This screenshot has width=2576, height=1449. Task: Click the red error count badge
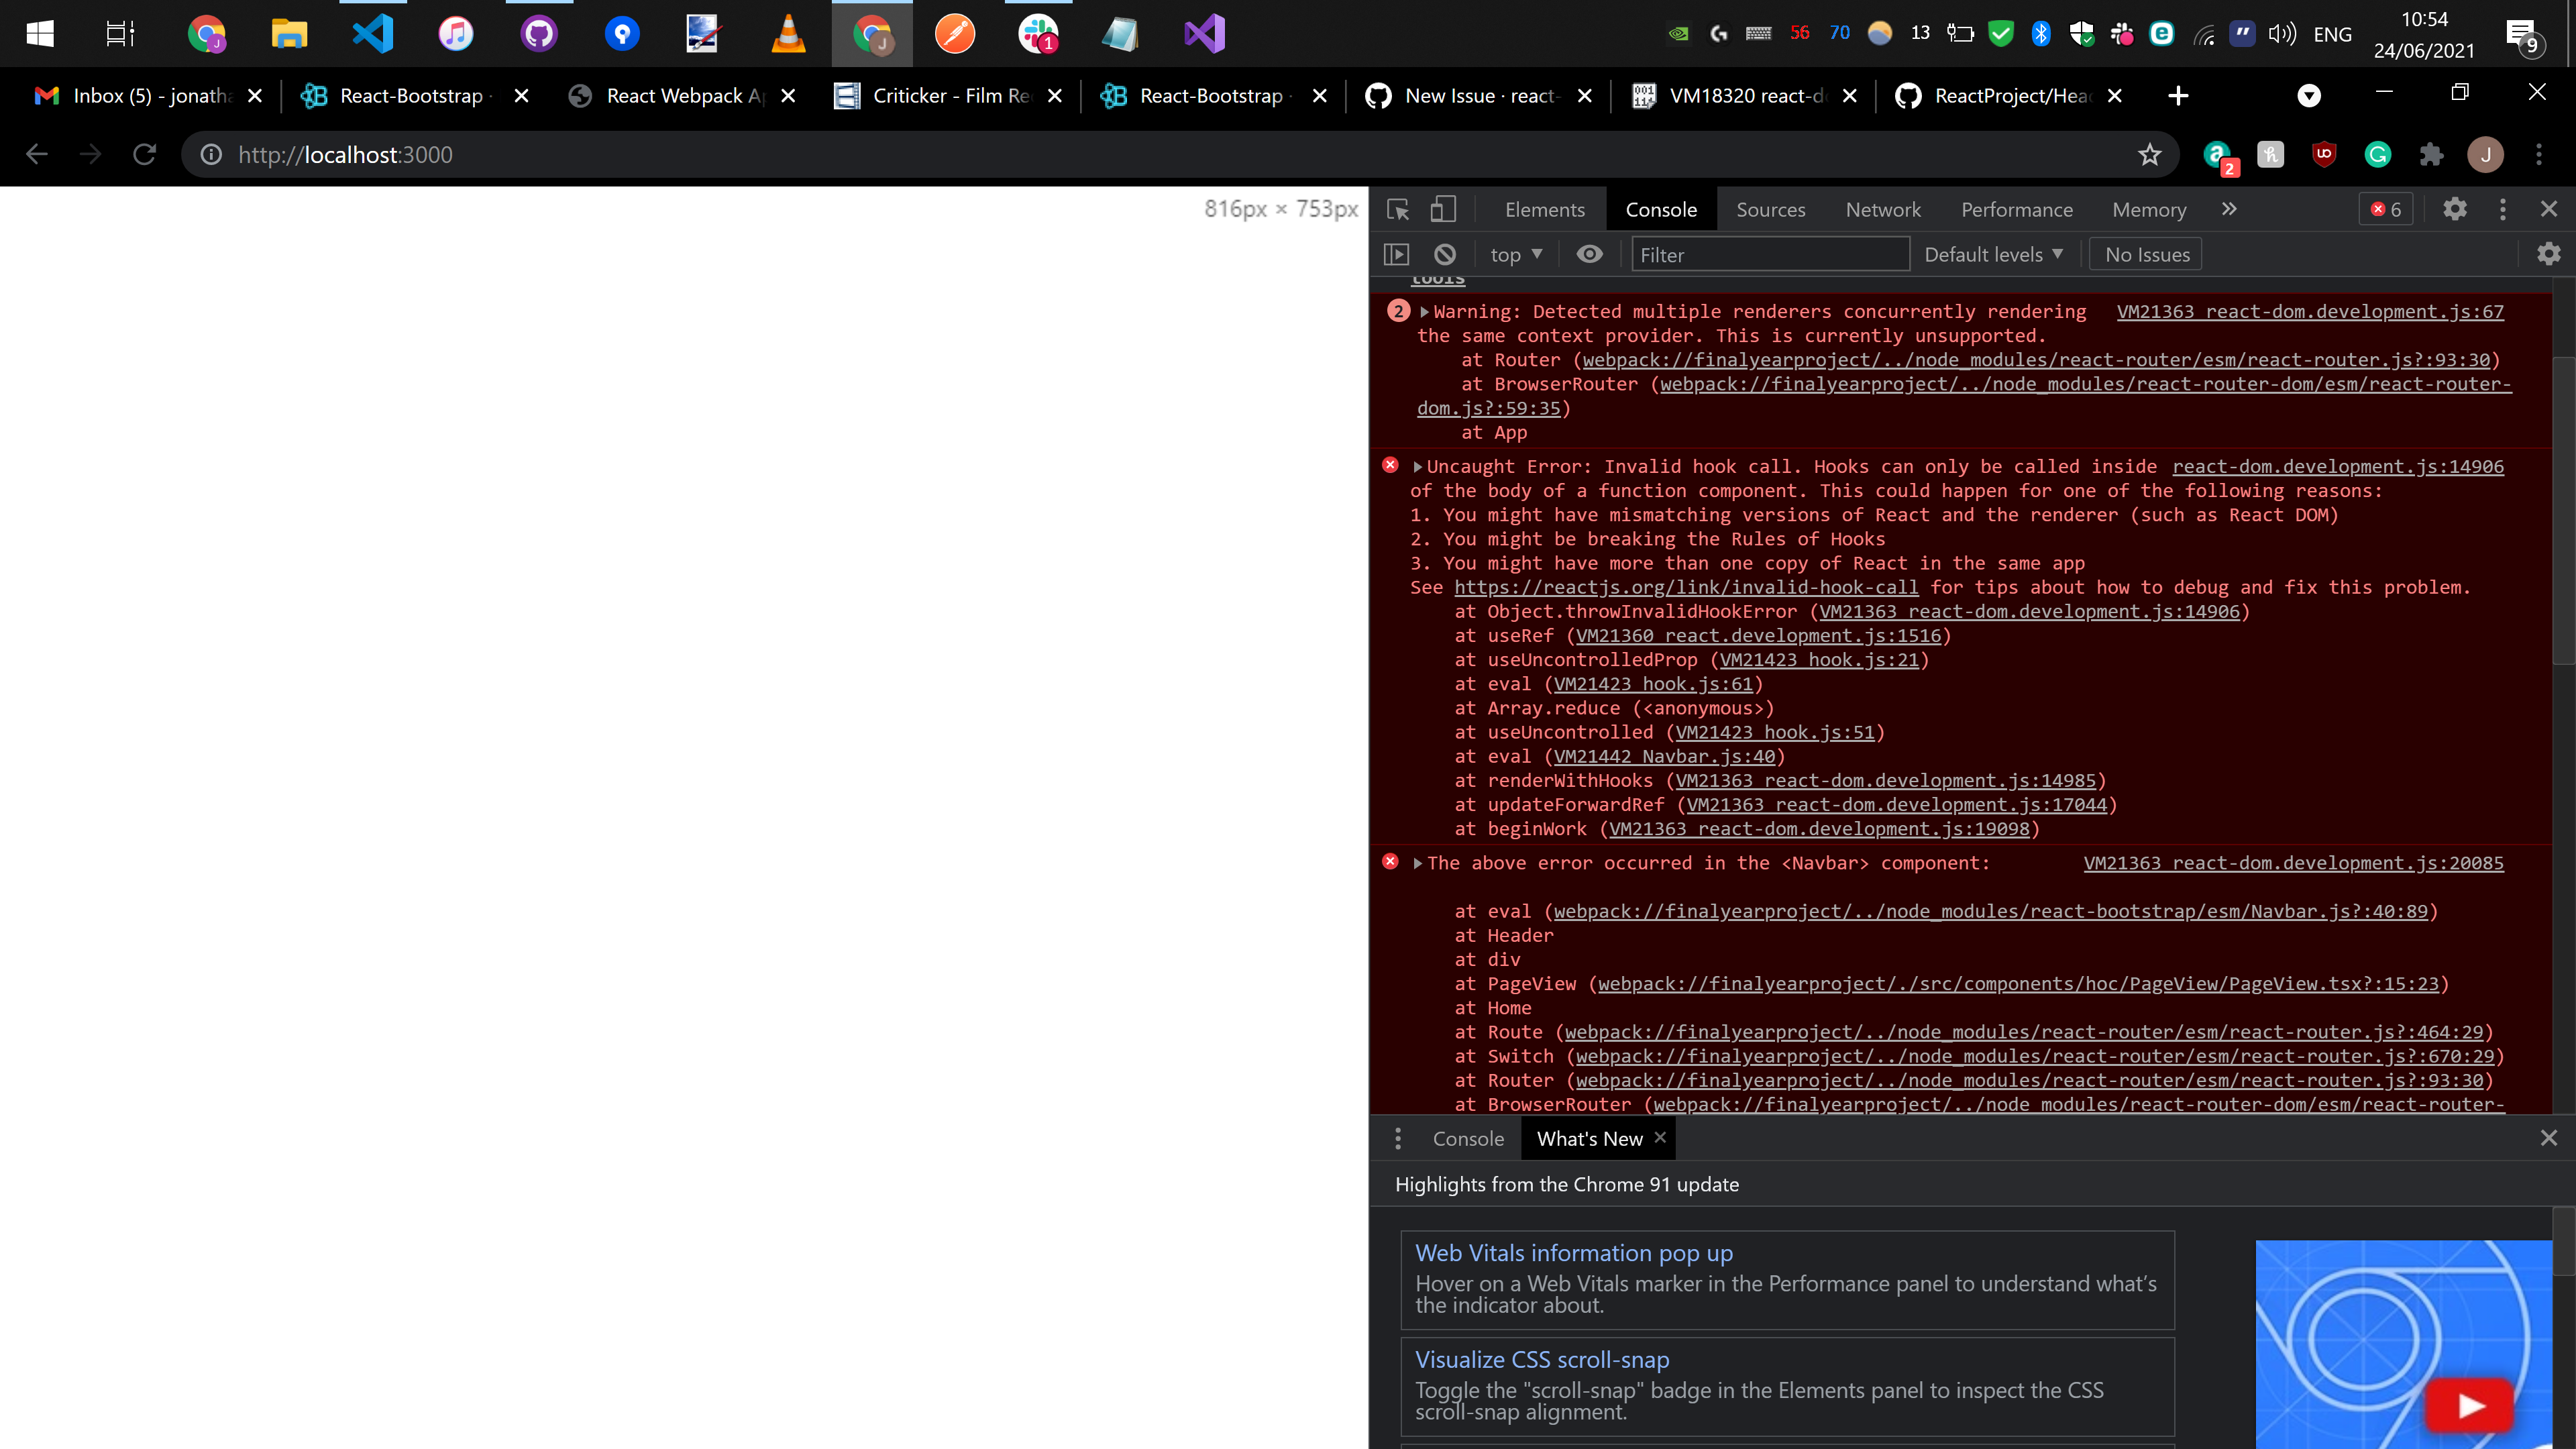(x=2386, y=209)
